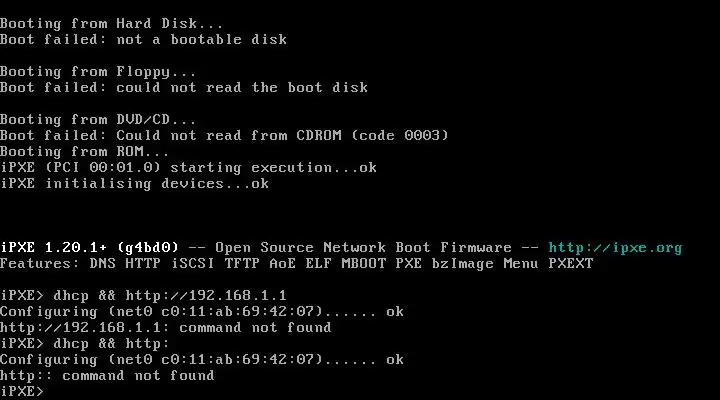Click the final empty iPXE> prompt
Image resolution: width=720 pixels, height=400 pixels.
pyautogui.click(x=22, y=391)
